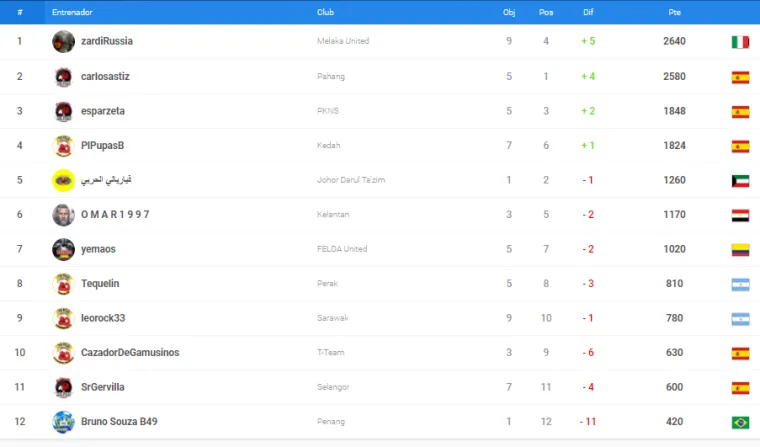The image size is (760, 447).
Task: Open the Arabic-named manager's profile
Action: click(106, 180)
